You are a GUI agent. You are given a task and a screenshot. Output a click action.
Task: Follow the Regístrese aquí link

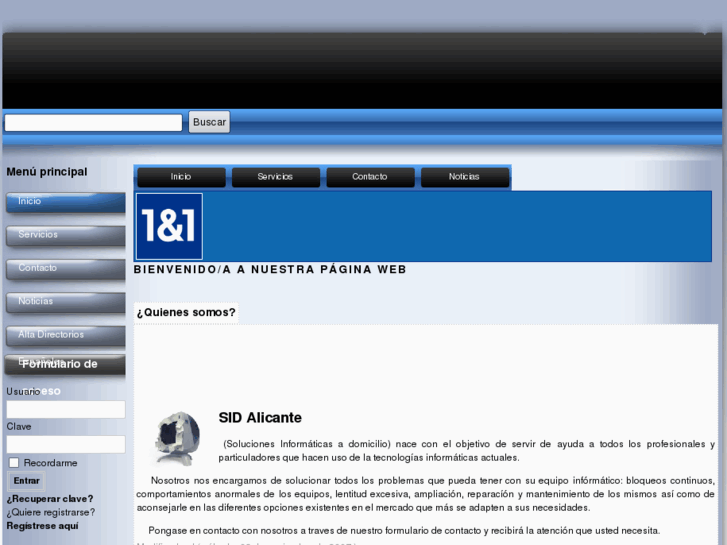click(42, 526)
